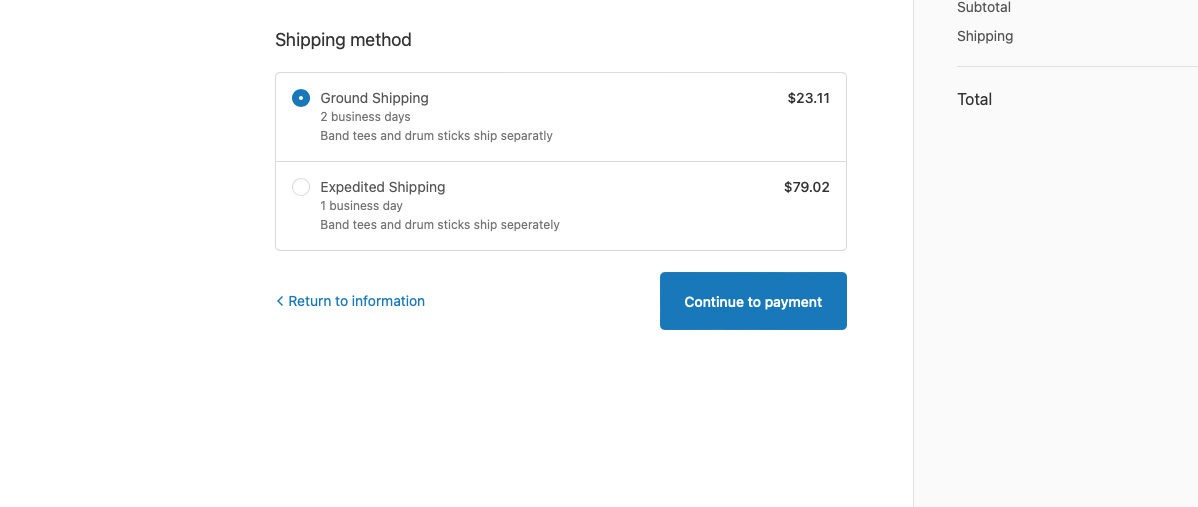Click the Total label in order summary
The image size is (1198, 507).
[x=974, y=99]
